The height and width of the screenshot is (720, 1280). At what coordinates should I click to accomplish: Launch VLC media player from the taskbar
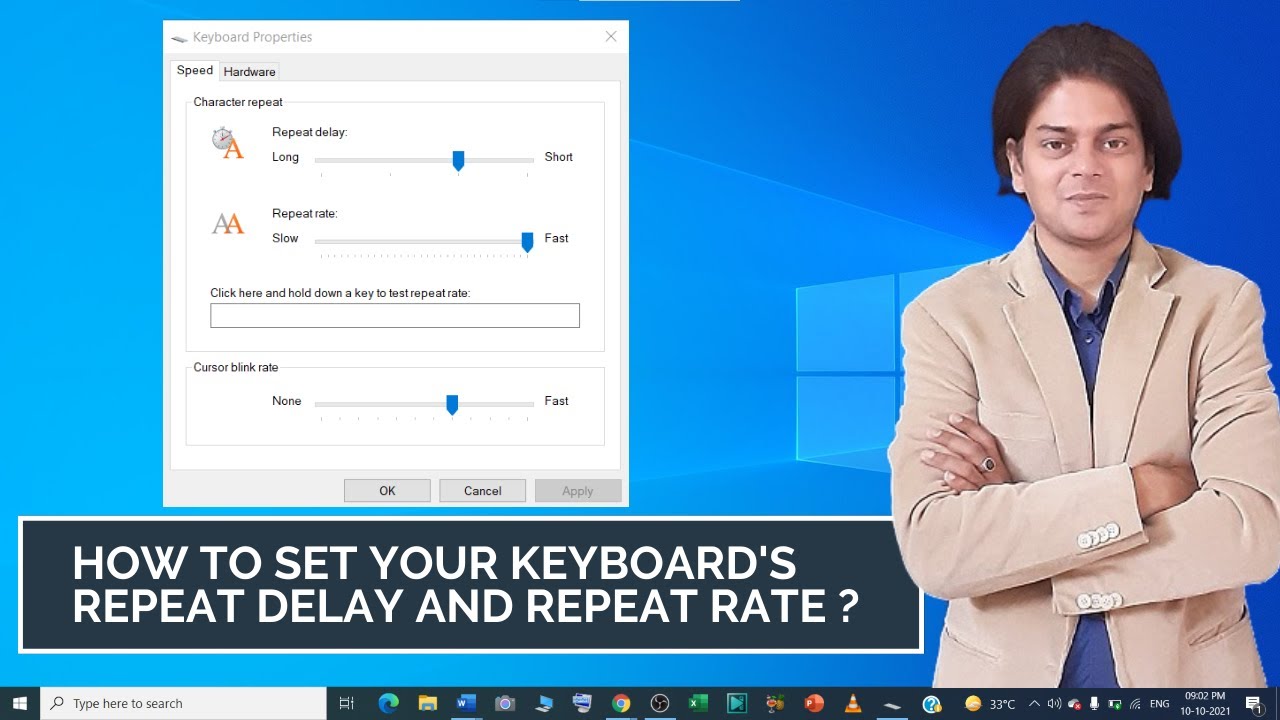point(853,703)
